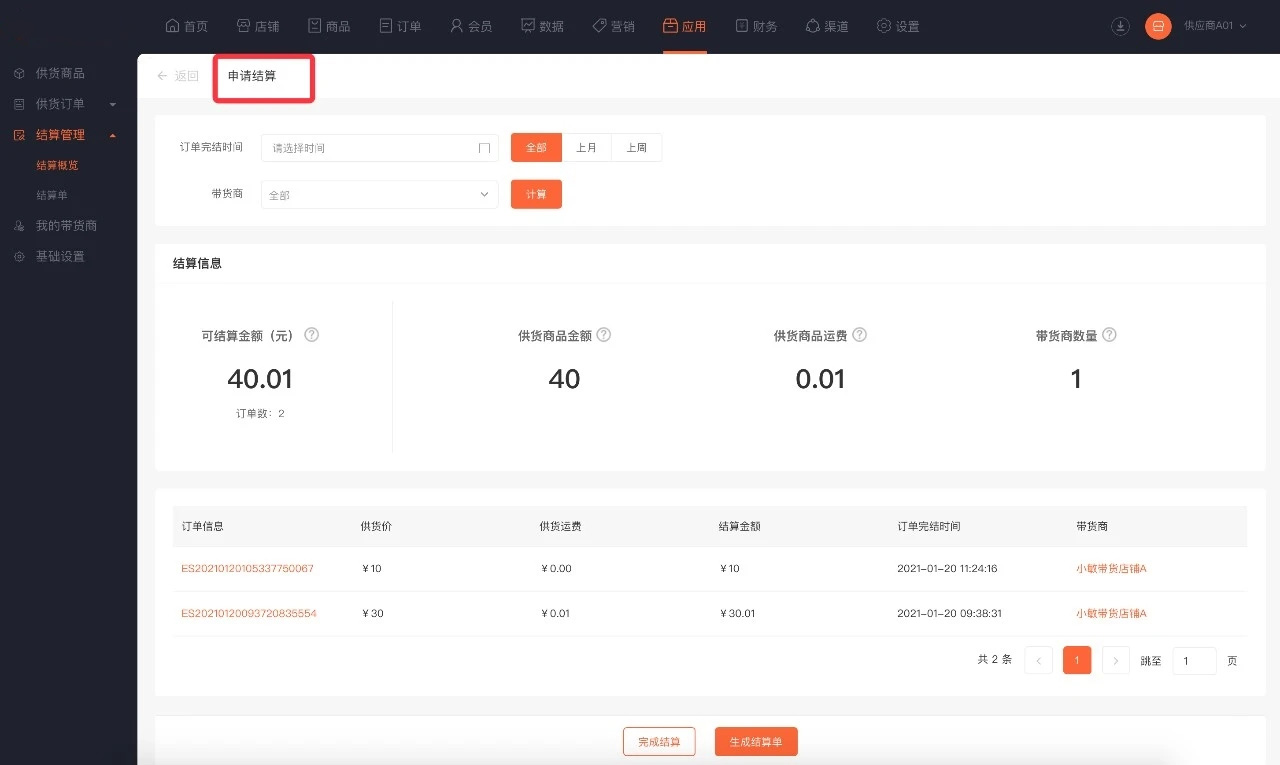Viewport: 1280px width, 765px height.
Task: Click the 跳至 page number input
Action: pyautogui.click(x=1194, y=661)
